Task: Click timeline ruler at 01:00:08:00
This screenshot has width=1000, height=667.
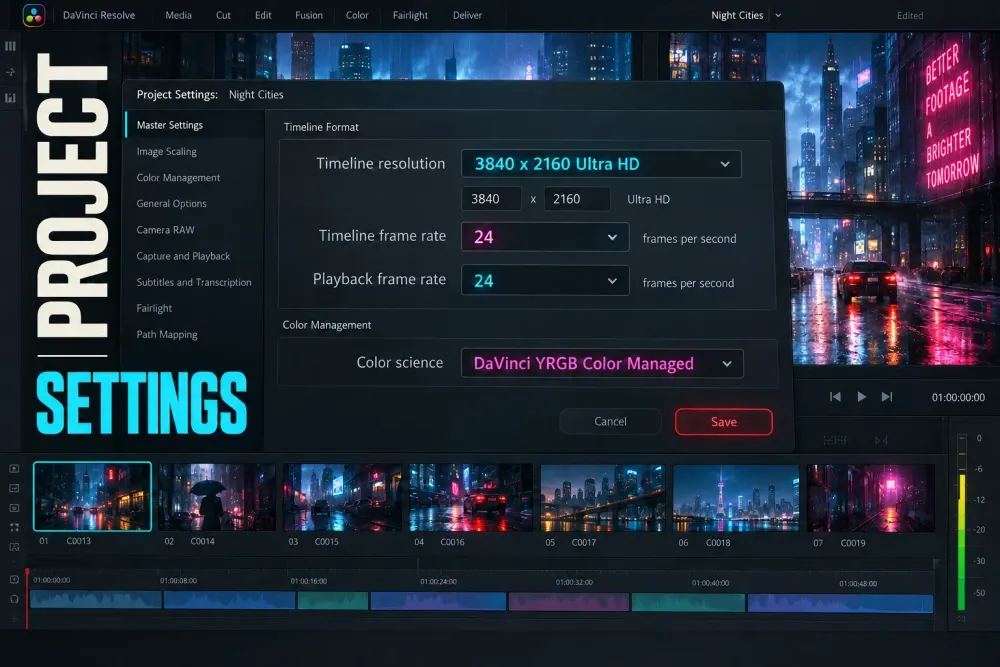Action: click(179, 581)
